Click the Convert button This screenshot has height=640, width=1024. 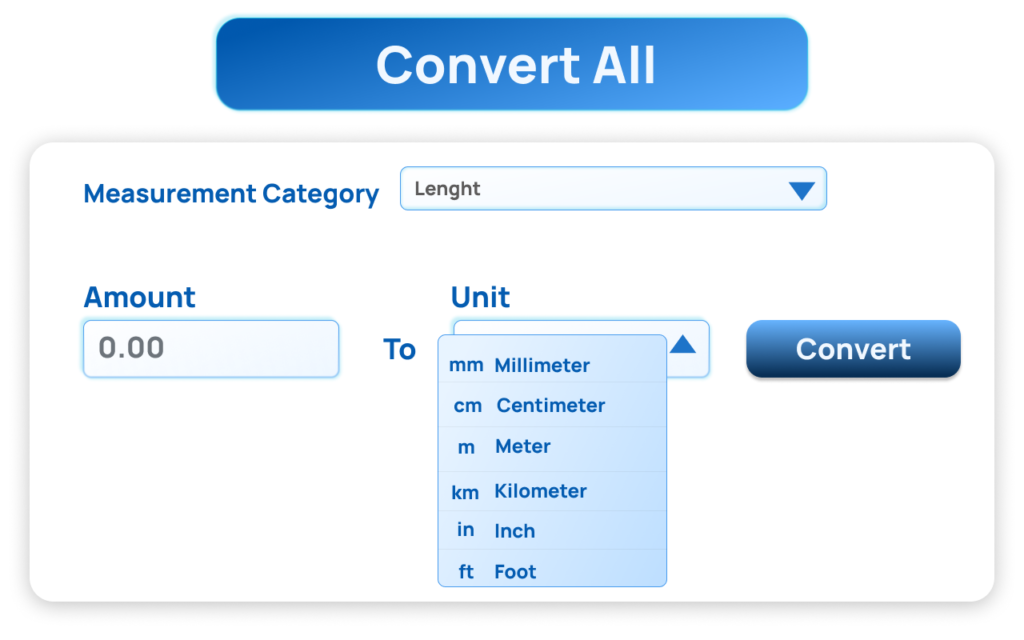[x=853, y=349]
